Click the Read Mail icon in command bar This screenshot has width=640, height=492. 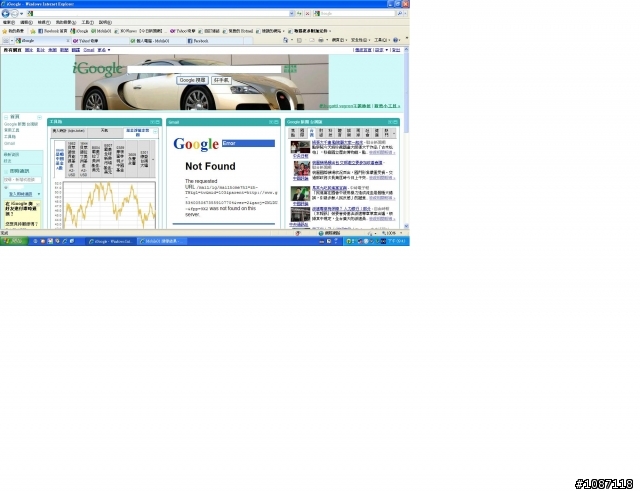point(312,40)
